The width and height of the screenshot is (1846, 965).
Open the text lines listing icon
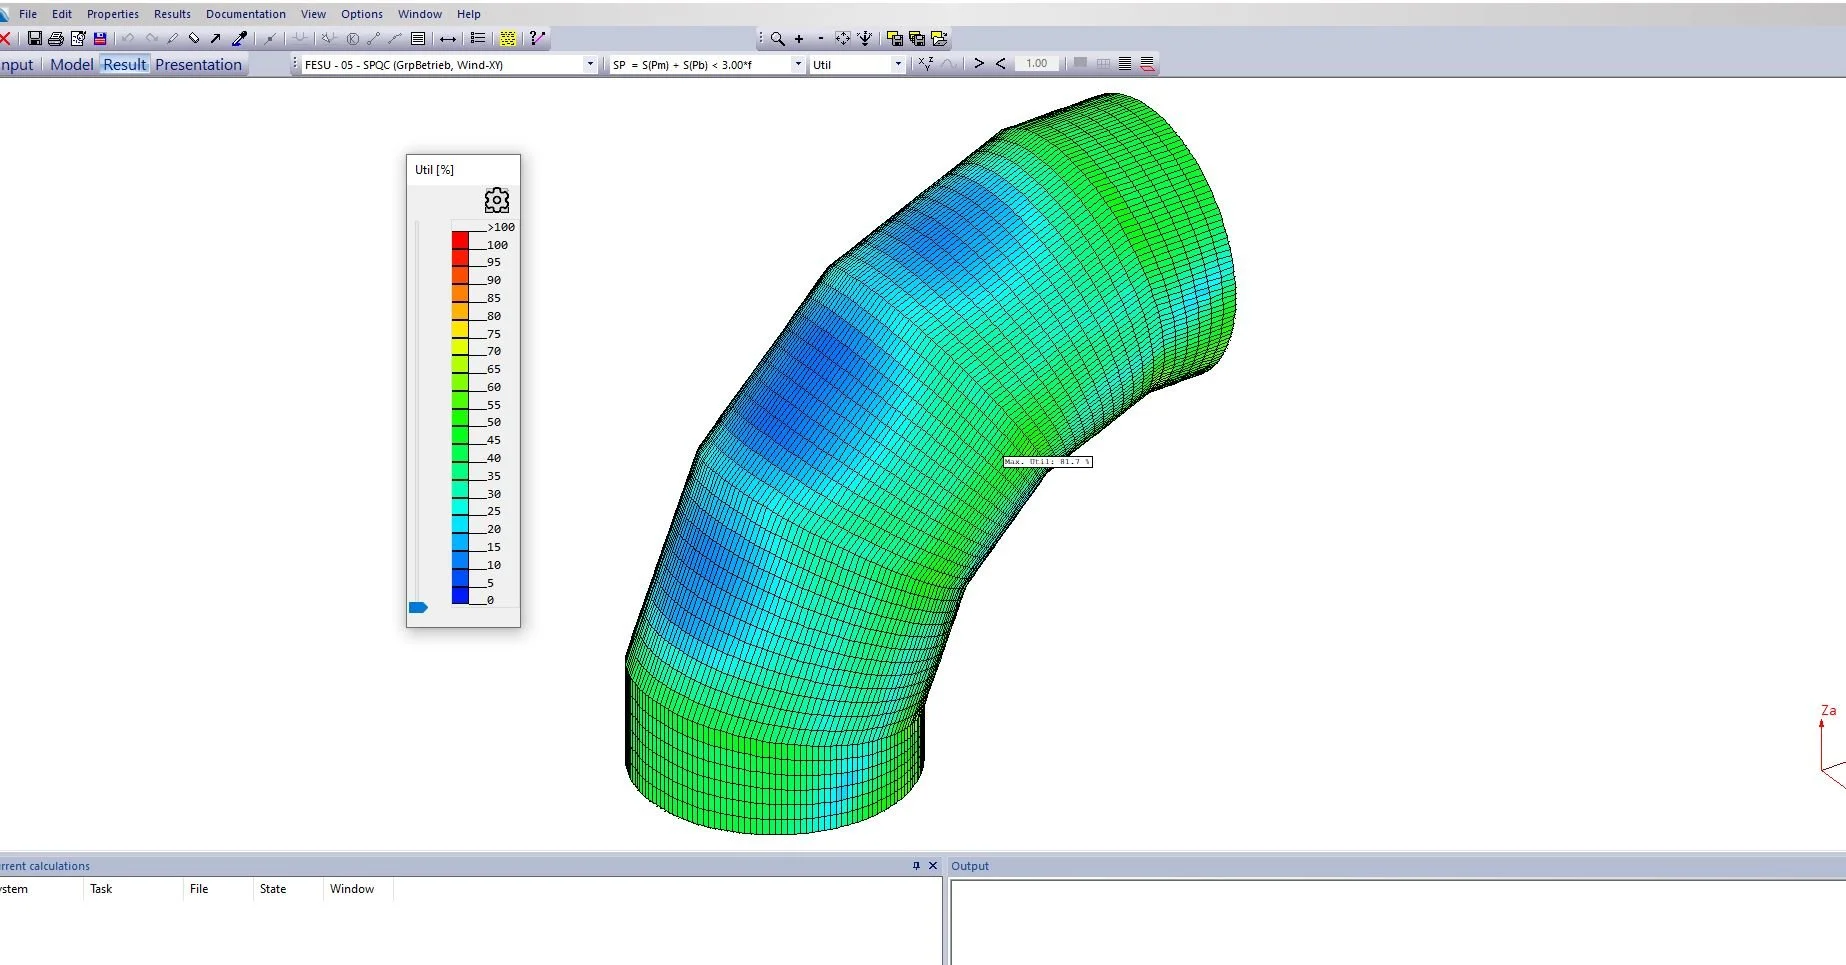click(x=418, y=39)
